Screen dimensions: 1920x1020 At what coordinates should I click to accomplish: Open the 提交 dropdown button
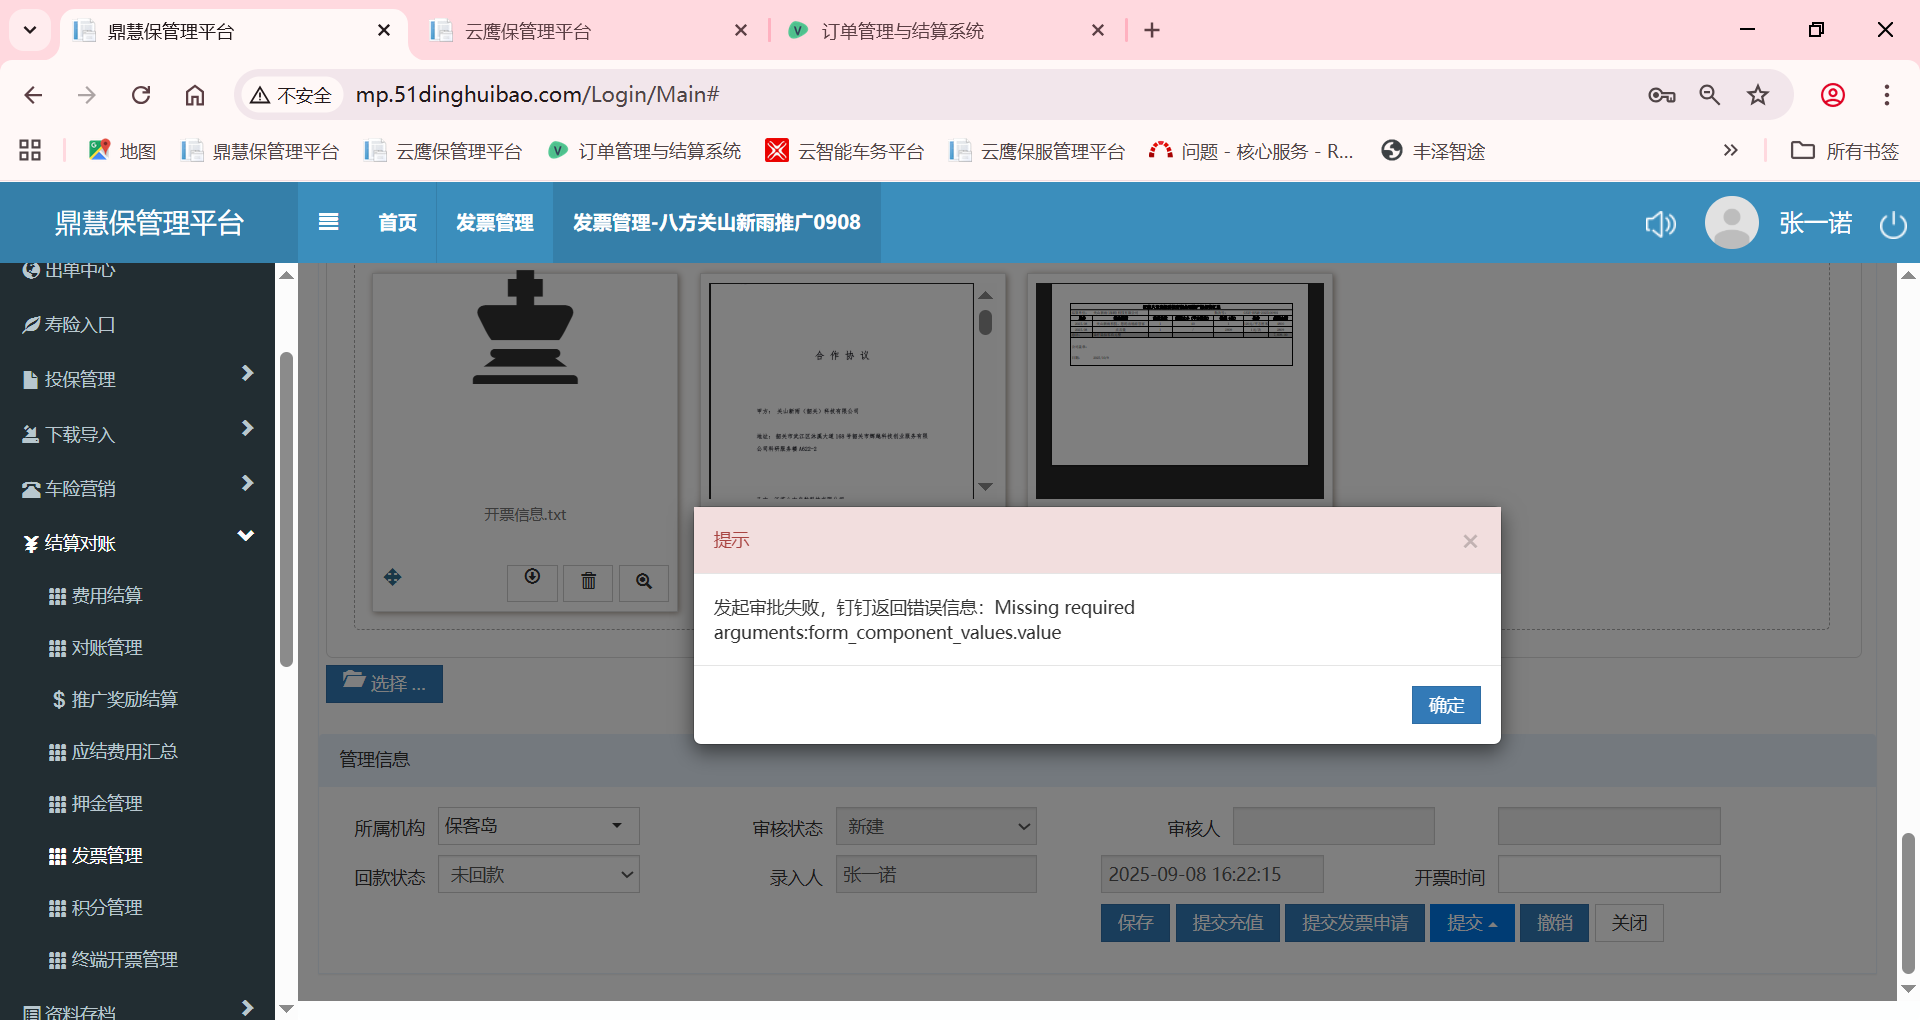(x=1472, y=923)
